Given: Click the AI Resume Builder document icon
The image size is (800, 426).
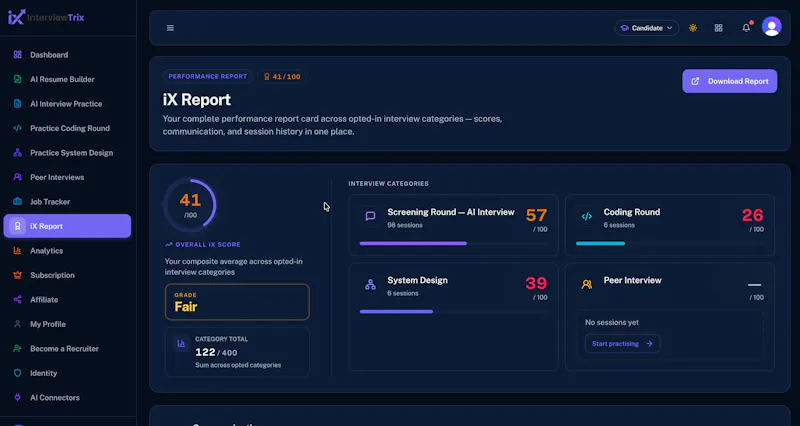Looking at the screenshot, I should tap(17, 79).
